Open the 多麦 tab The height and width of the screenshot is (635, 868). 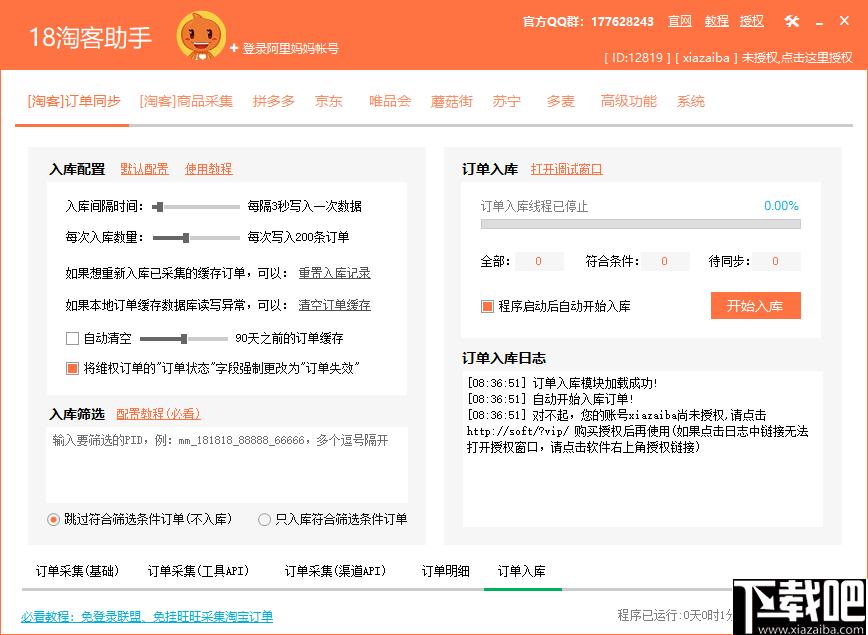pos(561,101)
